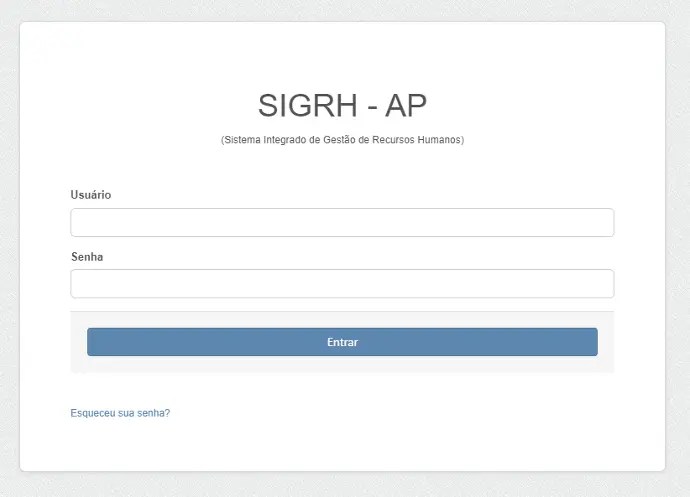Activate the first field of the login form
The height and width of the screenshot is (497, 690).
point(342,222)
